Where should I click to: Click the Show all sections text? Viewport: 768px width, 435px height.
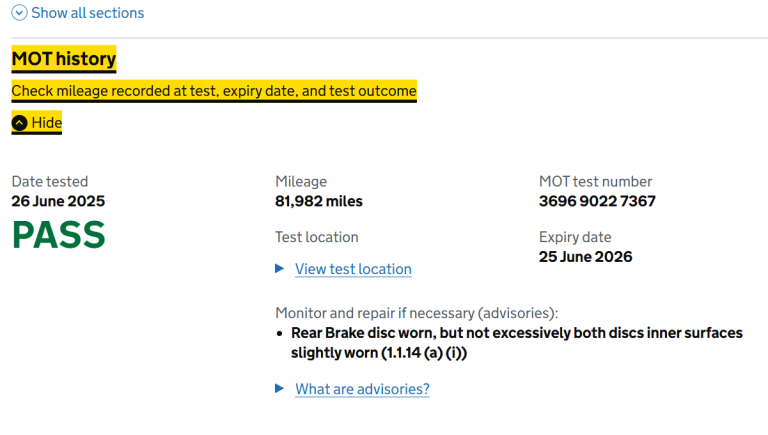tap(87, 13)
